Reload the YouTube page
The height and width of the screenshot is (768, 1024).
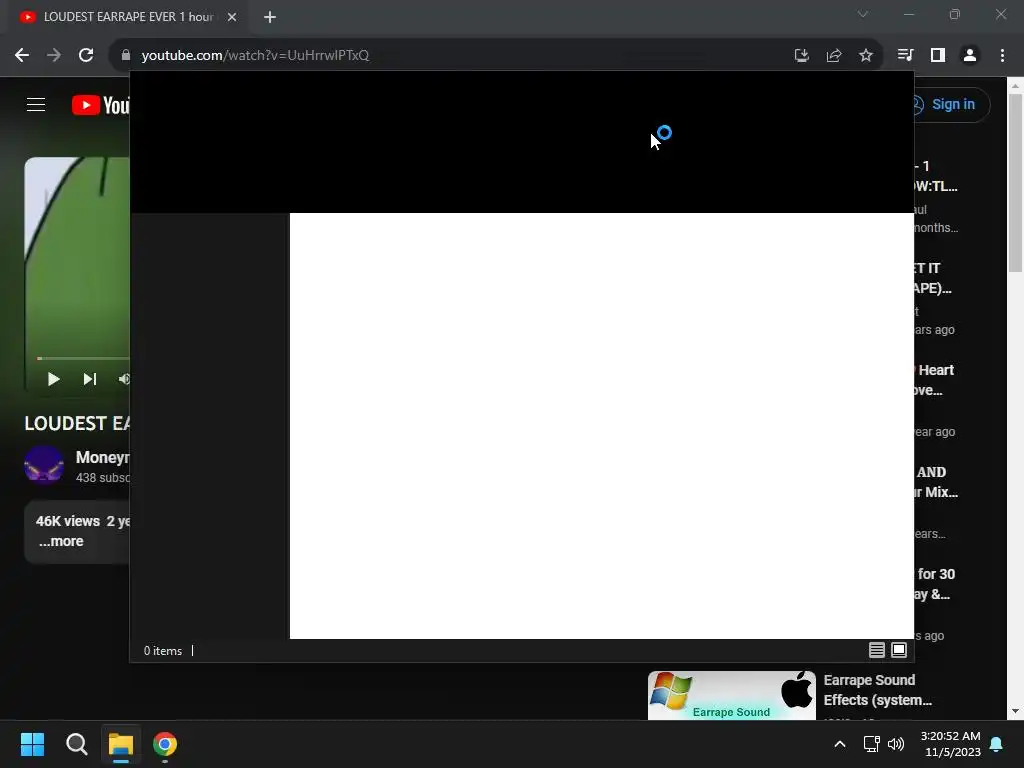86,56
